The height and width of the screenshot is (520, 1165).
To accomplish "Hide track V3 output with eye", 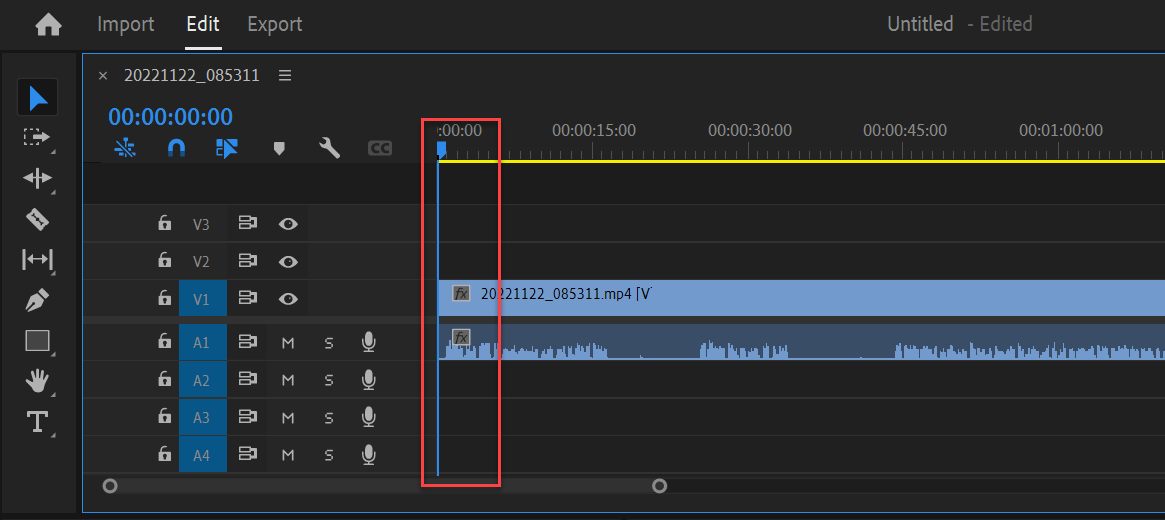I will 288,224.
